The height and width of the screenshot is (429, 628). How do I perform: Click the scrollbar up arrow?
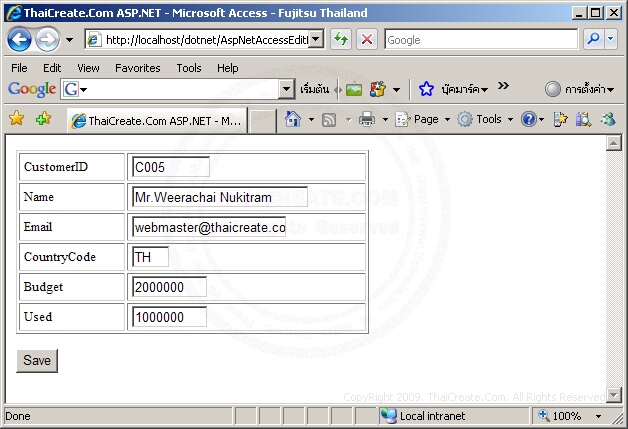pos(614,143)
